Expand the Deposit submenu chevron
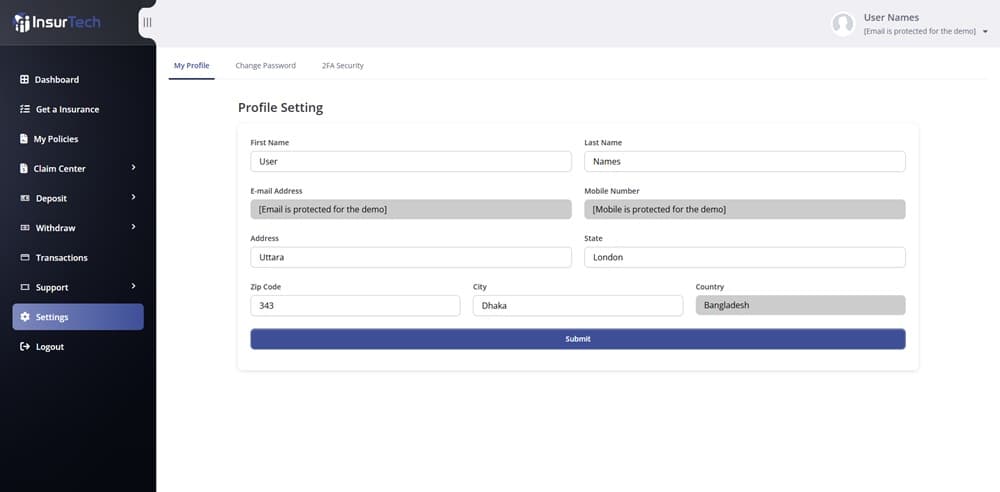Viewport: 1000px width, 492px height. 133,197
